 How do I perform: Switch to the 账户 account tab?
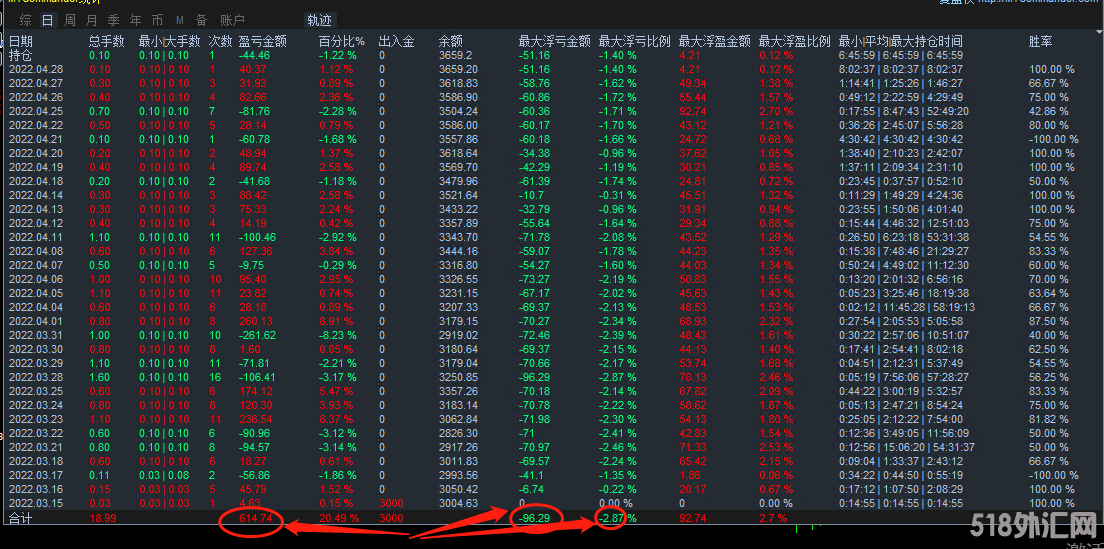[x=232, y=20]
